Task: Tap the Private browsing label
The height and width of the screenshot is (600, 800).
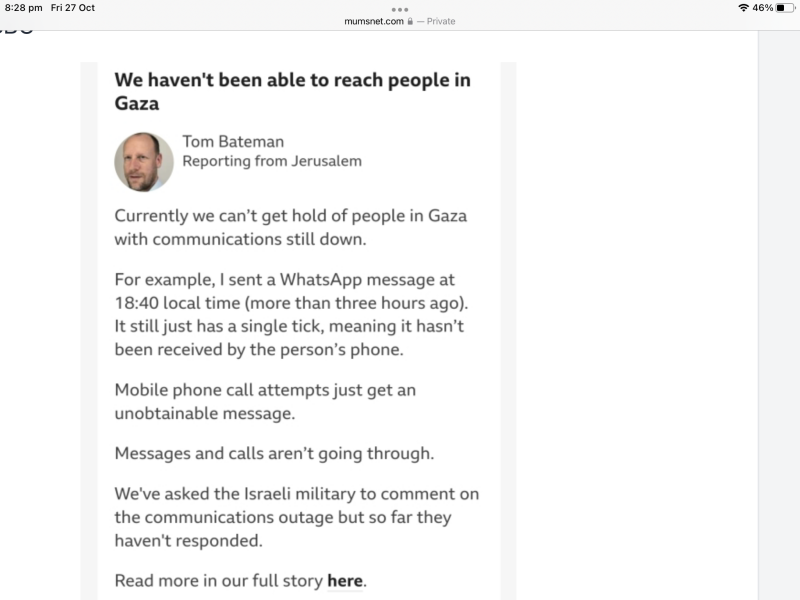Action: tap(441, 19)
